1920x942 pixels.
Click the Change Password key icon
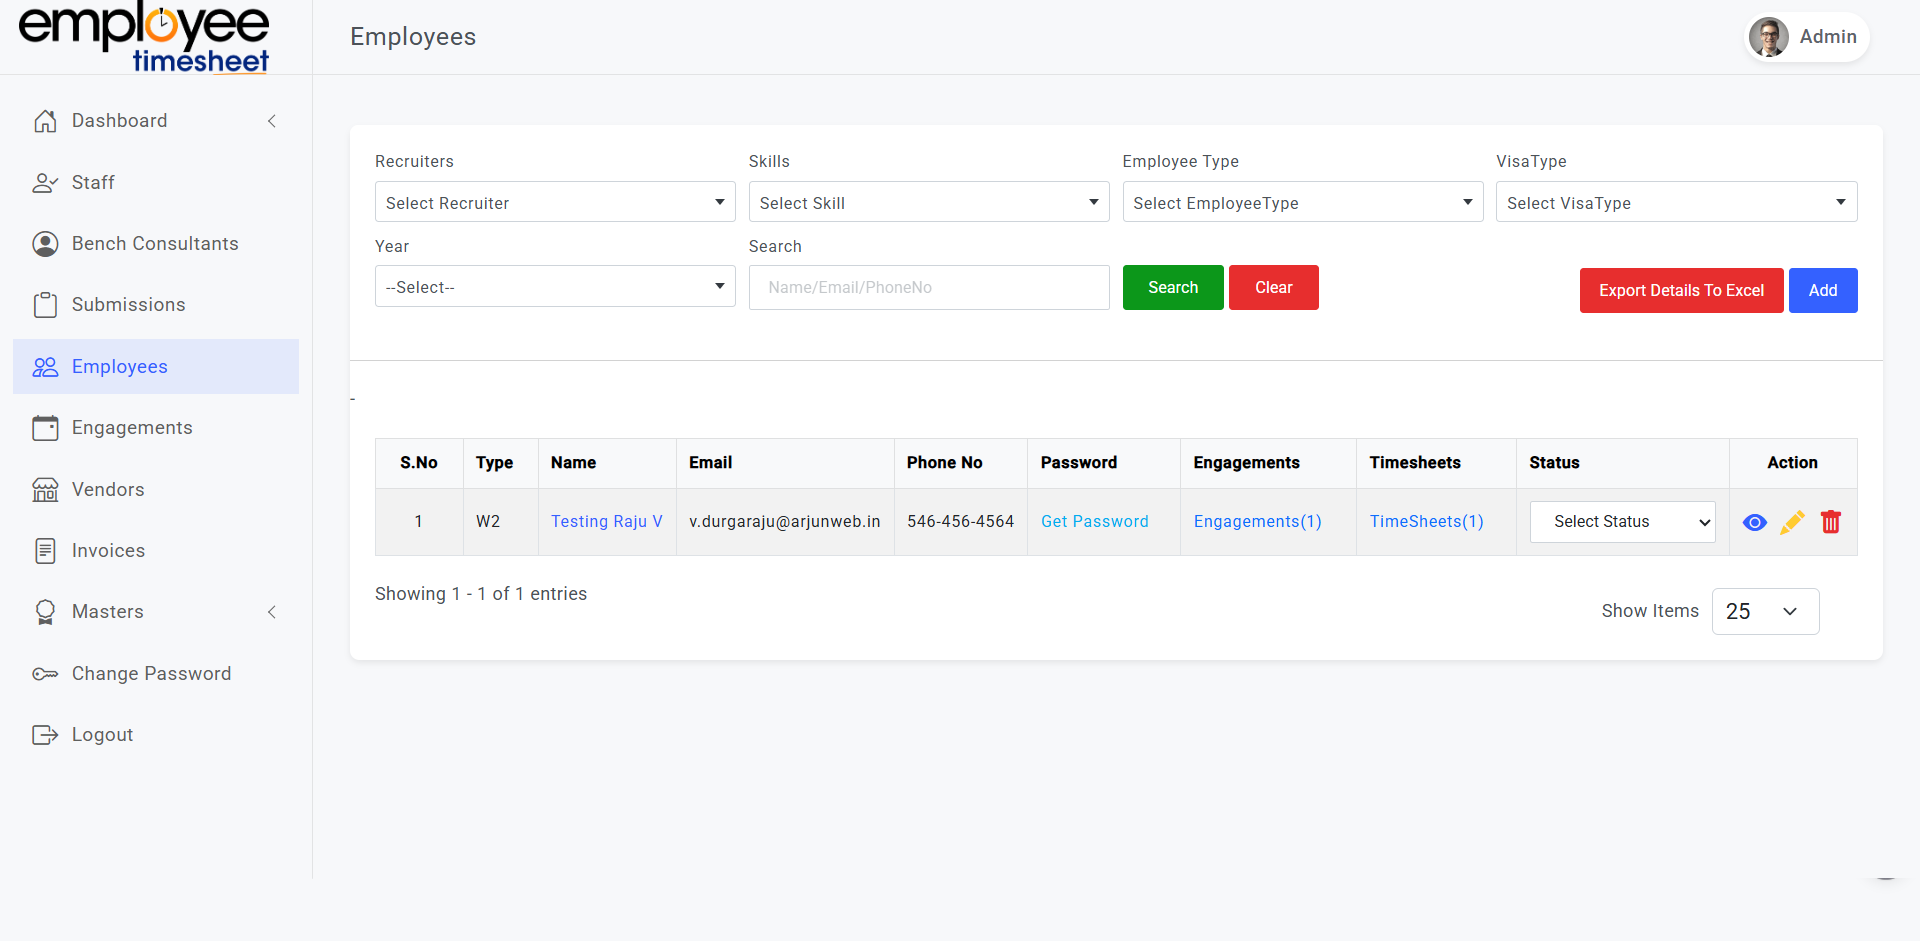(45, 674)
